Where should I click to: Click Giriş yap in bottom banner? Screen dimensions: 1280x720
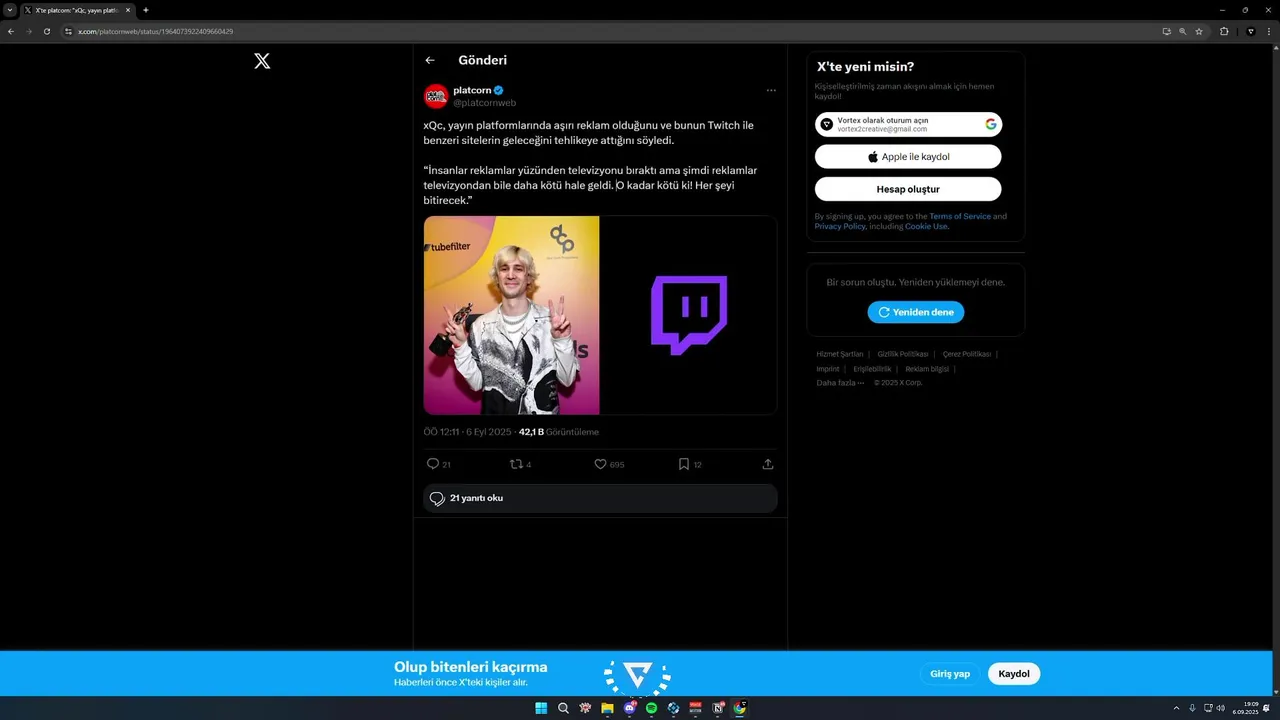tap(950, 674)
